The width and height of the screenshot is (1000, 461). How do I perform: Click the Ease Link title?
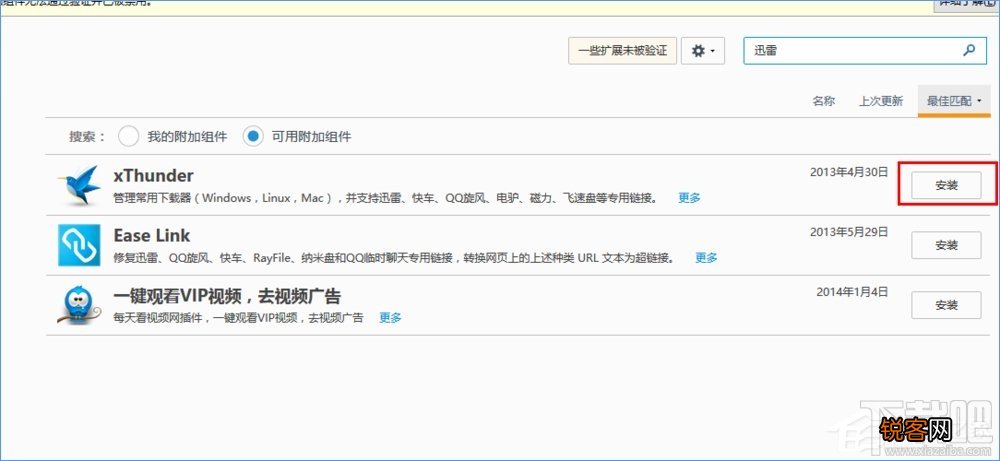tap(152, 235)
